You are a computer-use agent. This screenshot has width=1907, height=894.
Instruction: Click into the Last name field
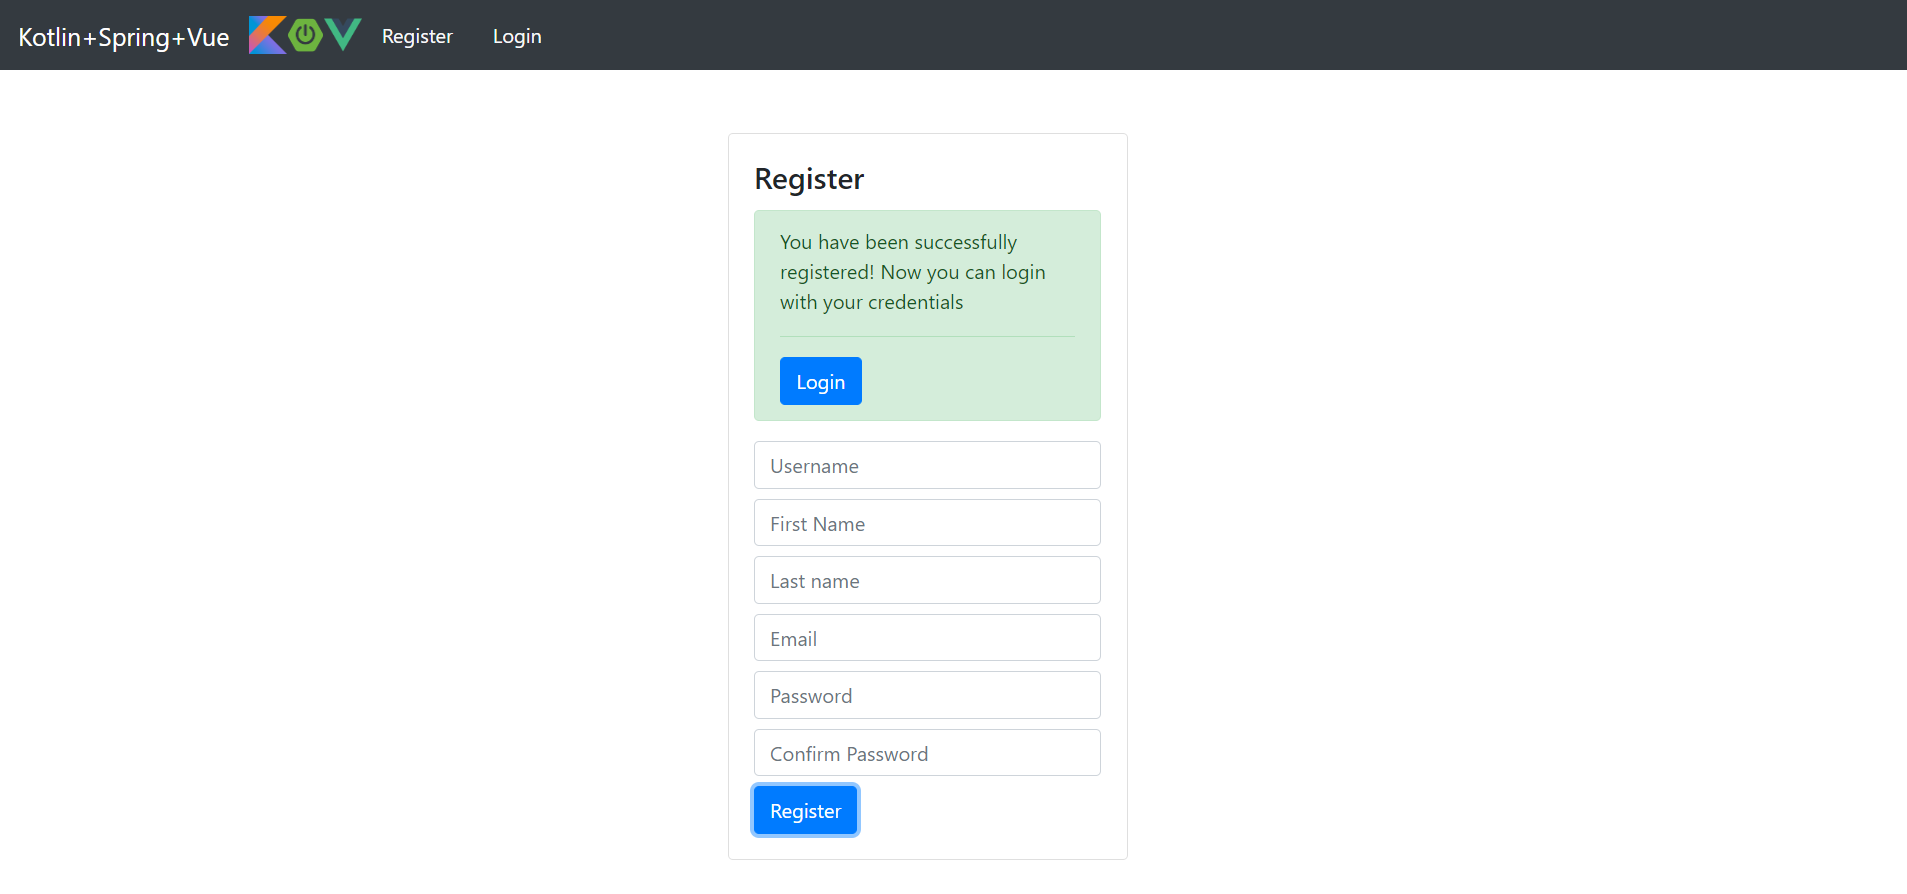click(927, 581)
